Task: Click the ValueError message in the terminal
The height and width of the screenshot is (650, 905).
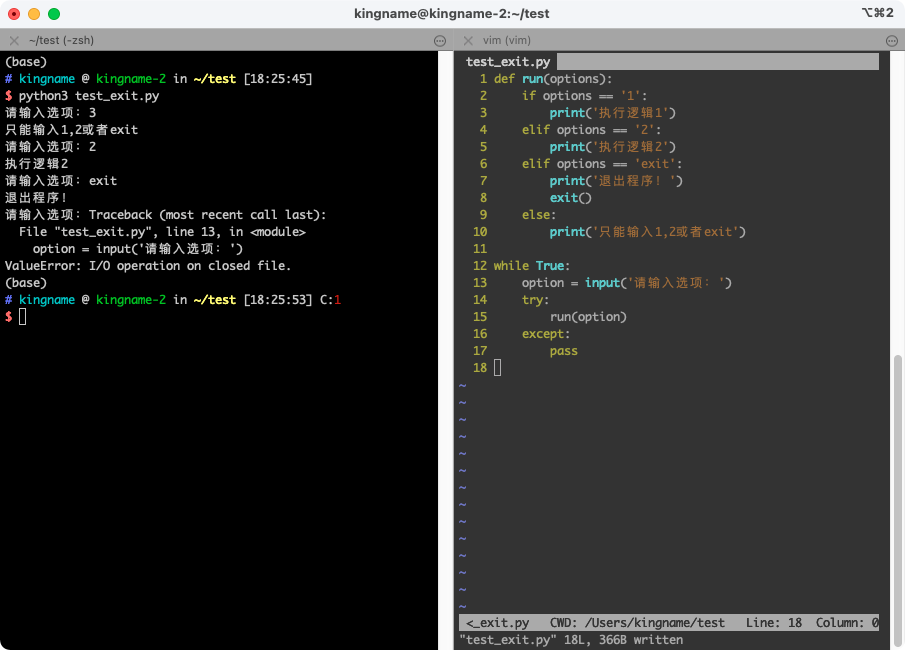Action: click(148, 266)
